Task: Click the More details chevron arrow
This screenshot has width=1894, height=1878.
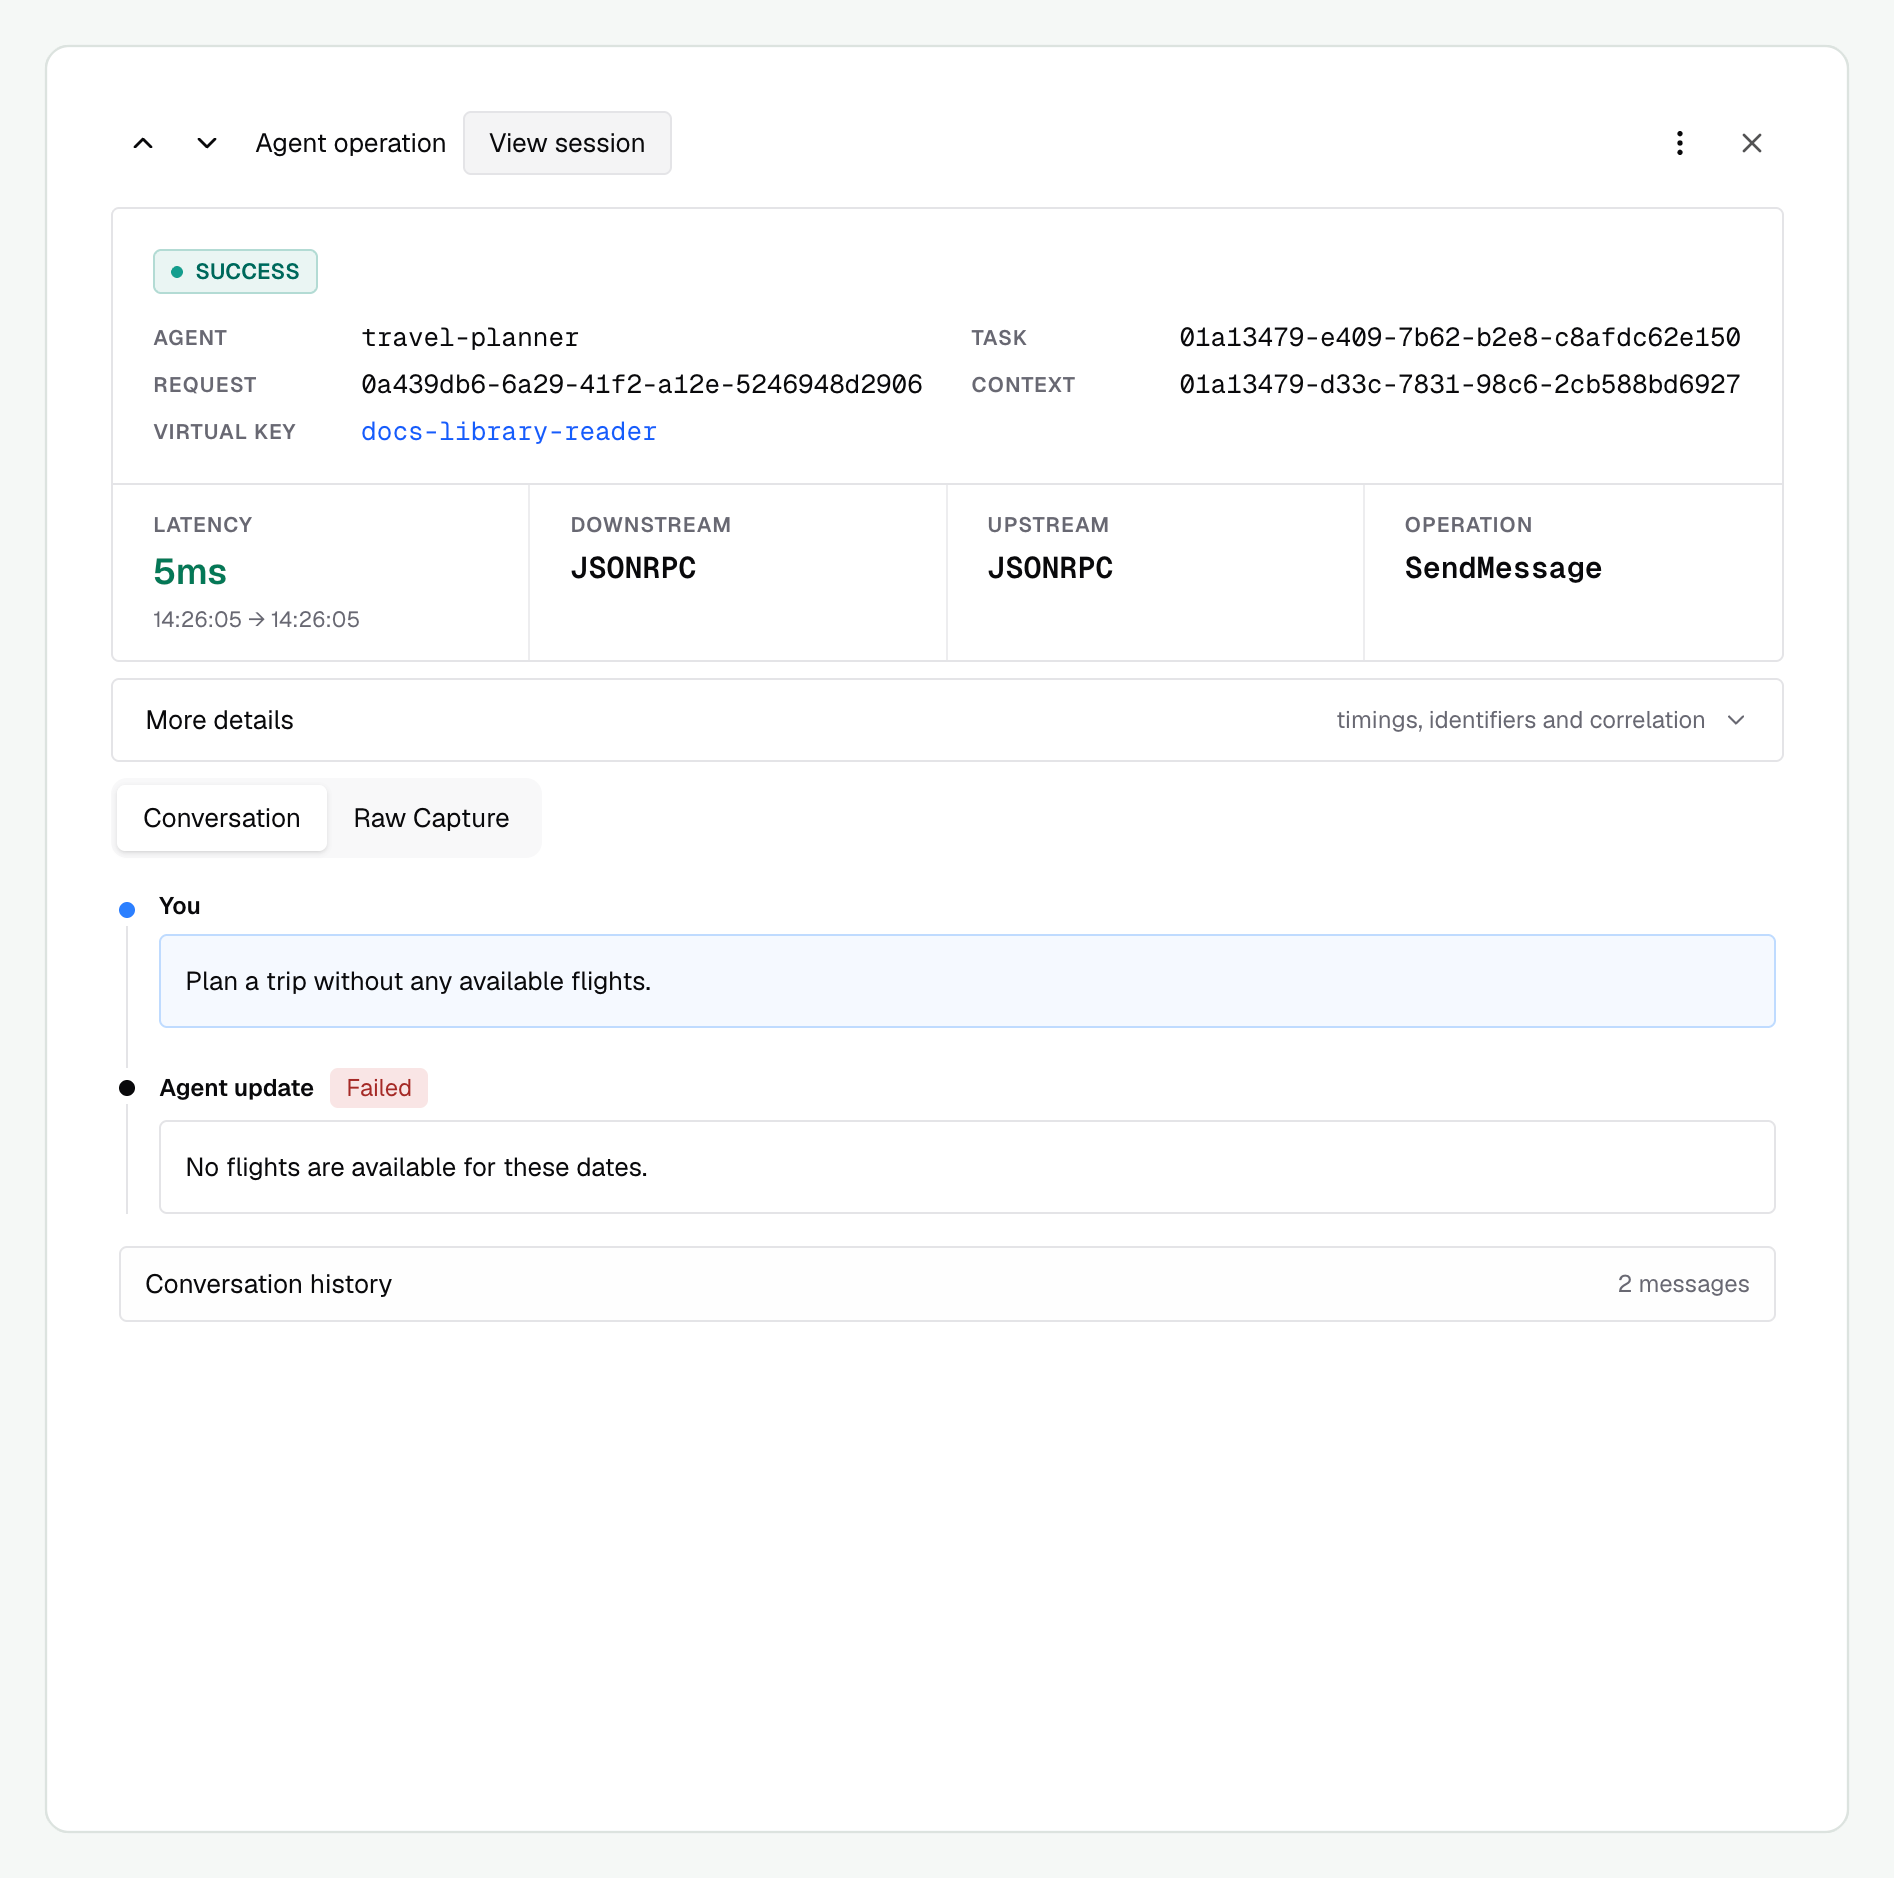Action: 1736,720
